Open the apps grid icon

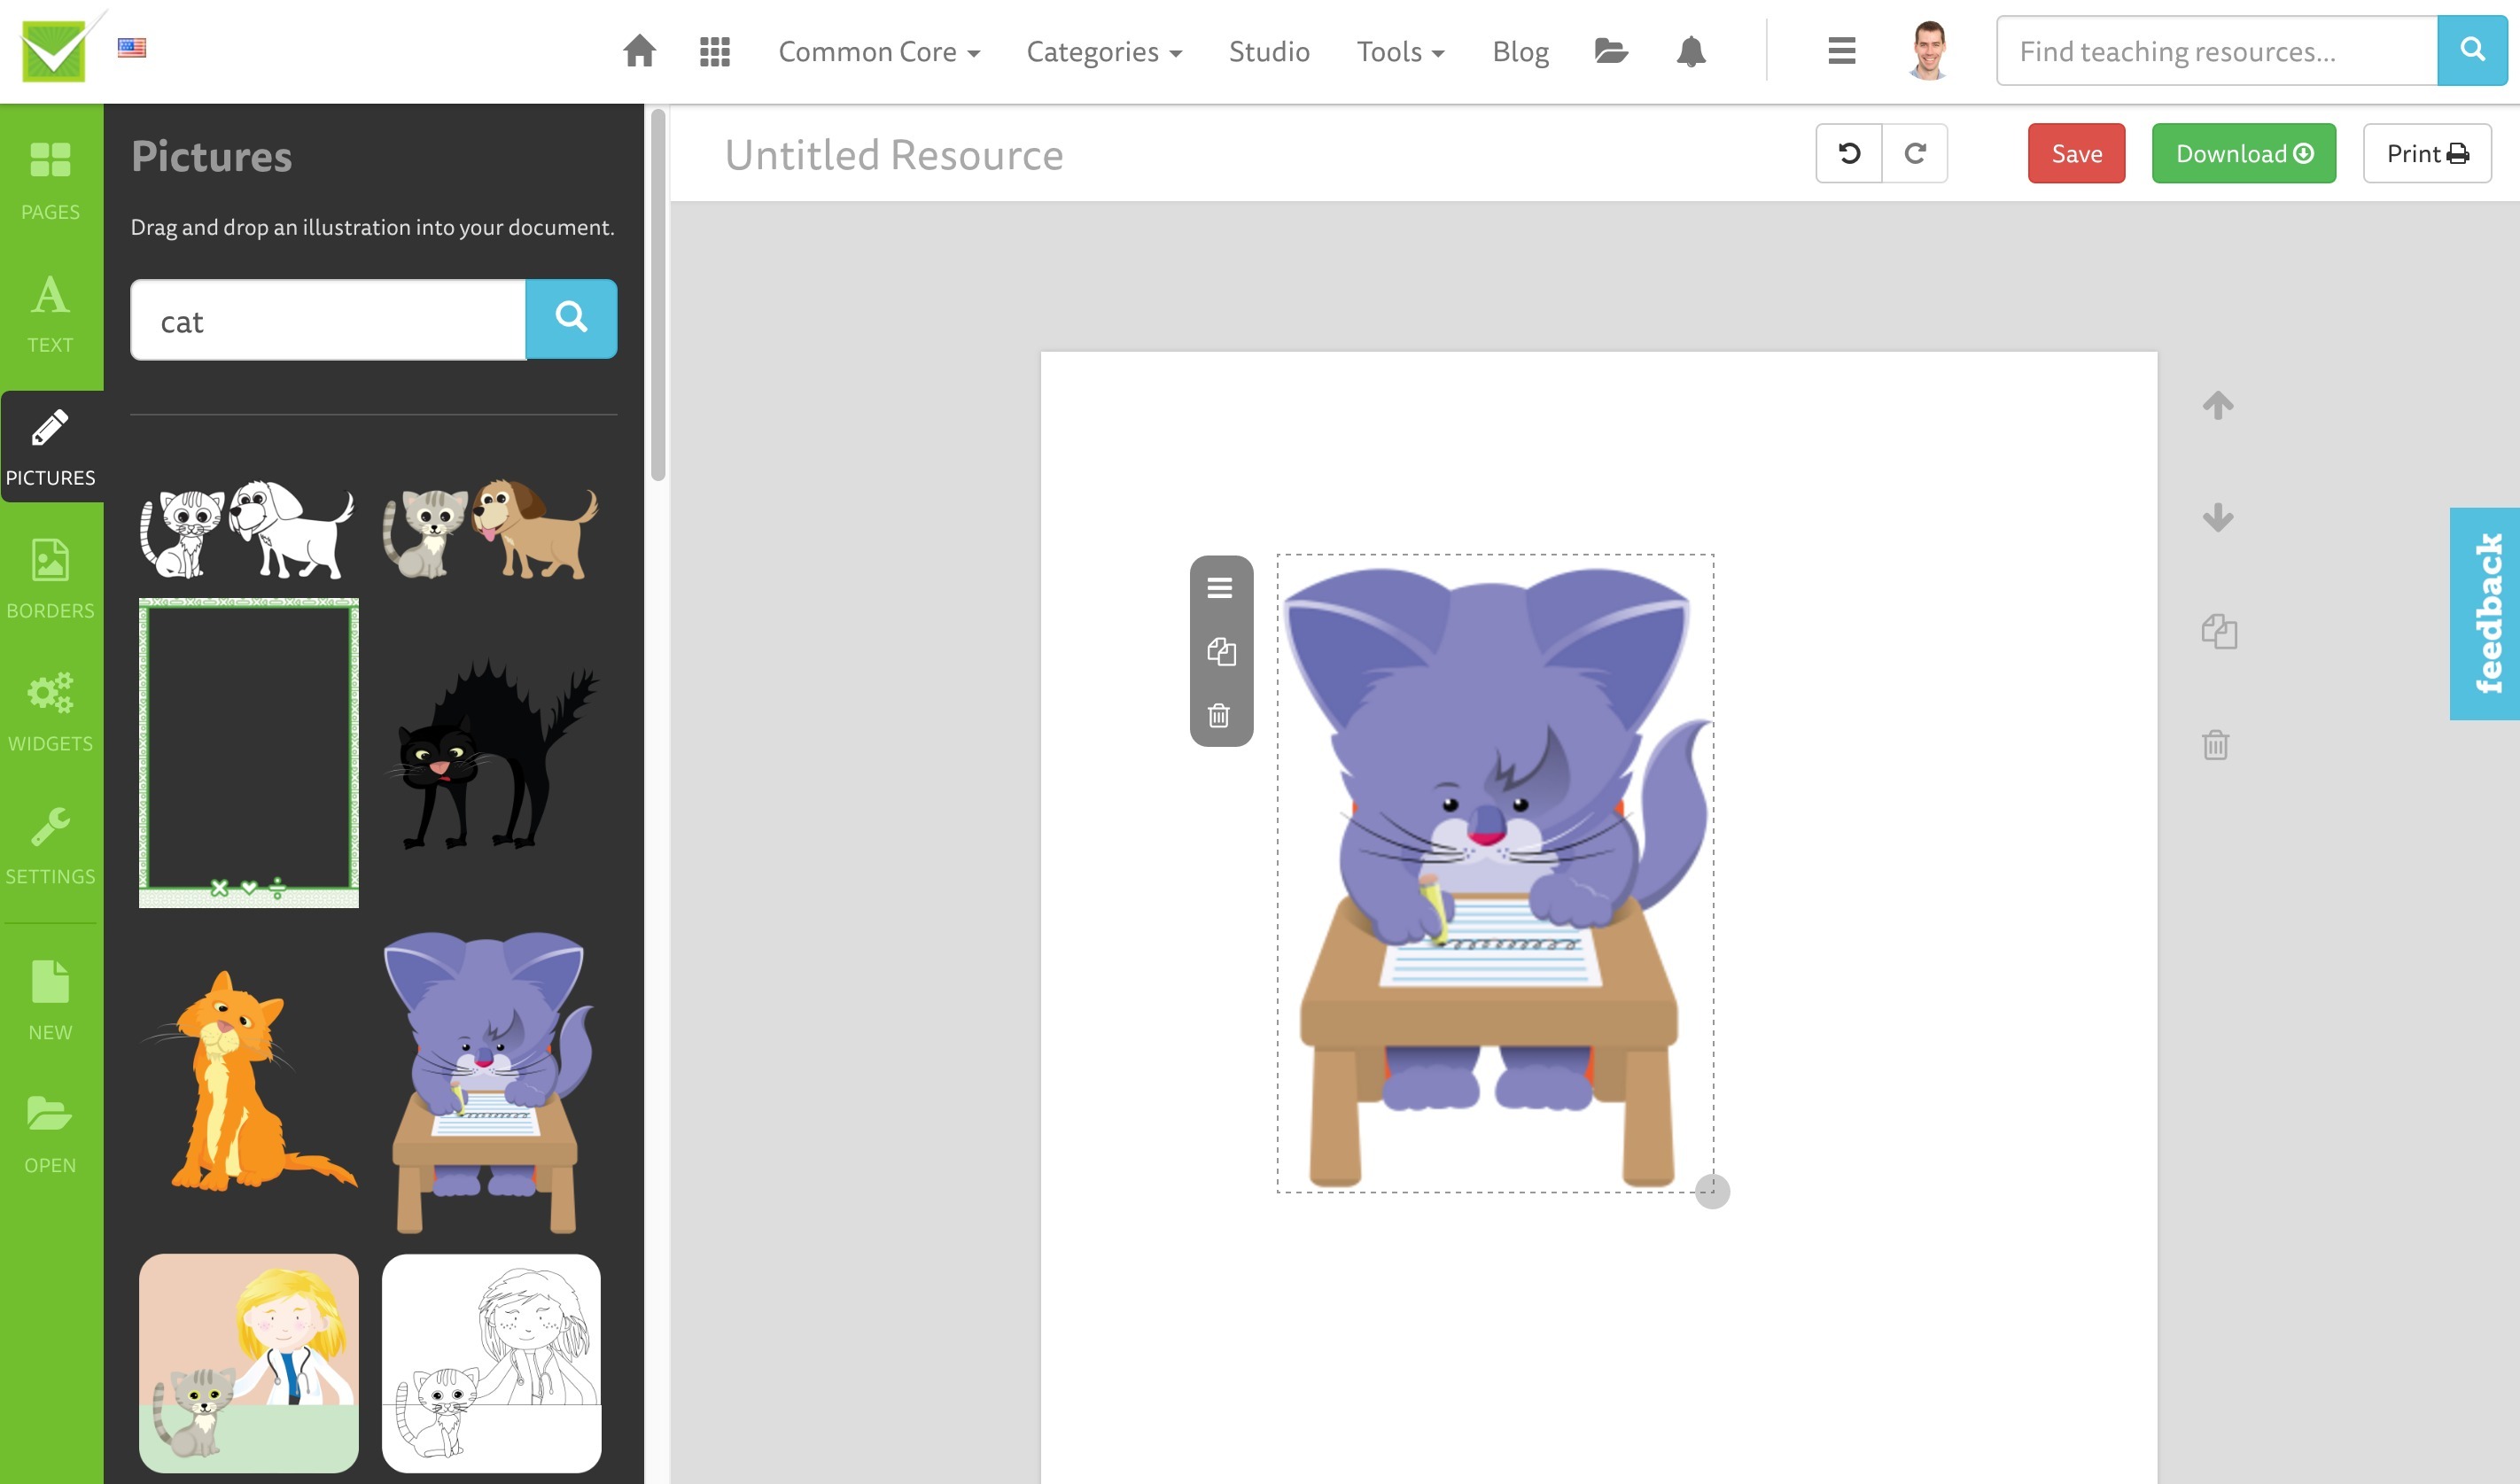715,51
